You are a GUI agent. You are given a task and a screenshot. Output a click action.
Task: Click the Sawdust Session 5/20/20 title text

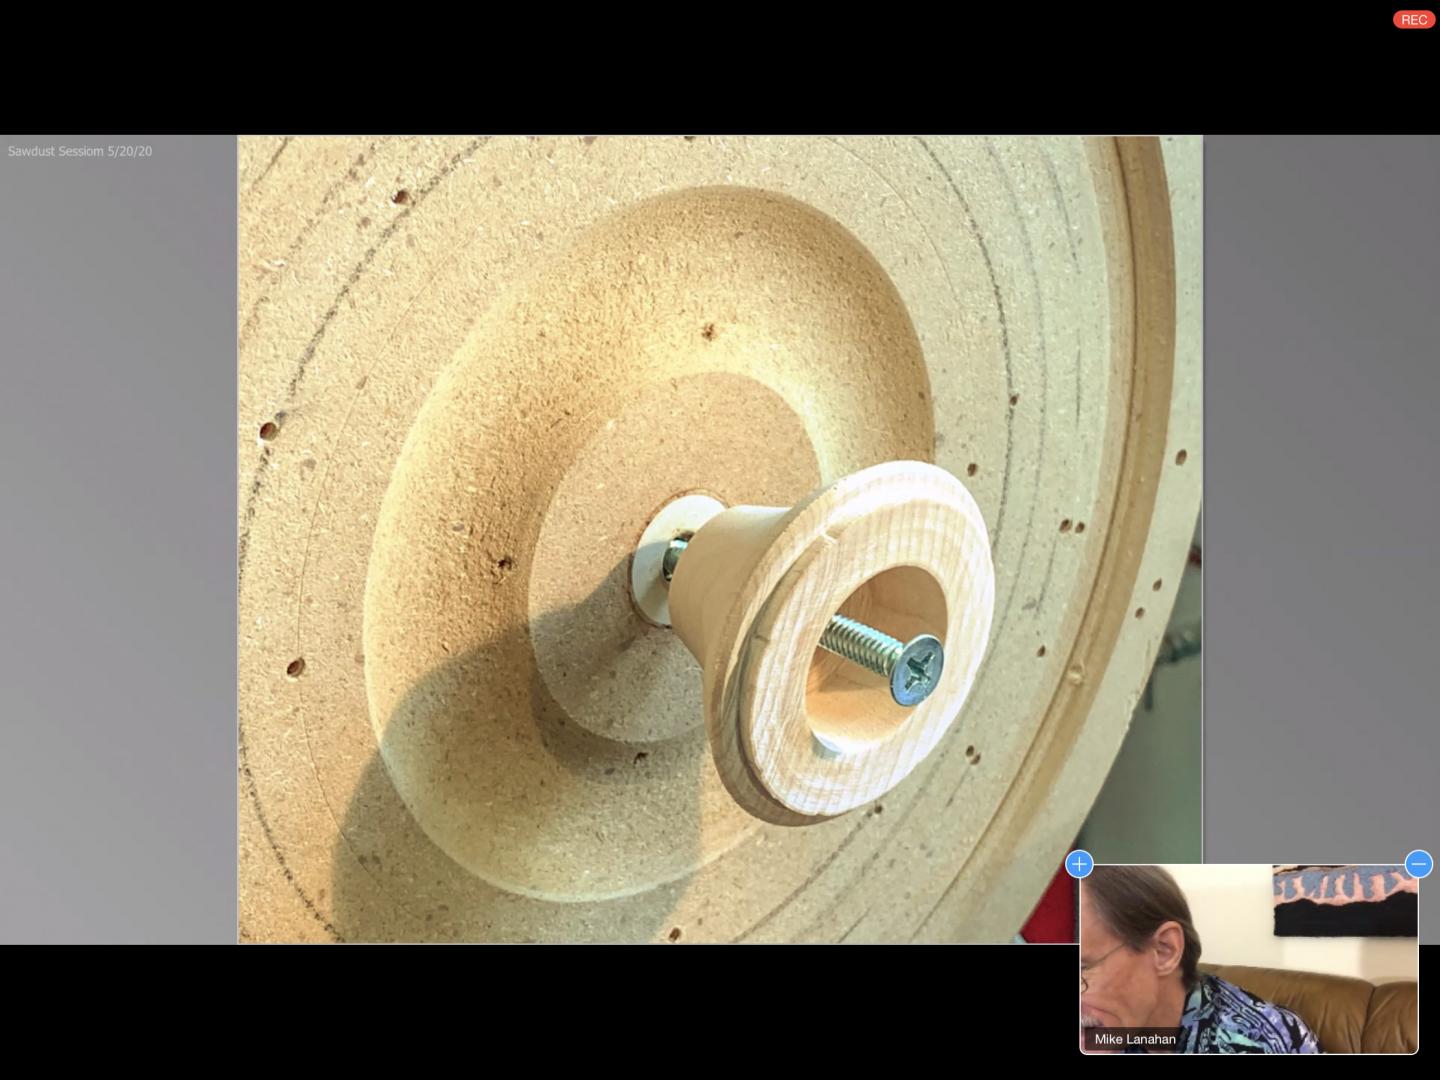coord(80,151)
